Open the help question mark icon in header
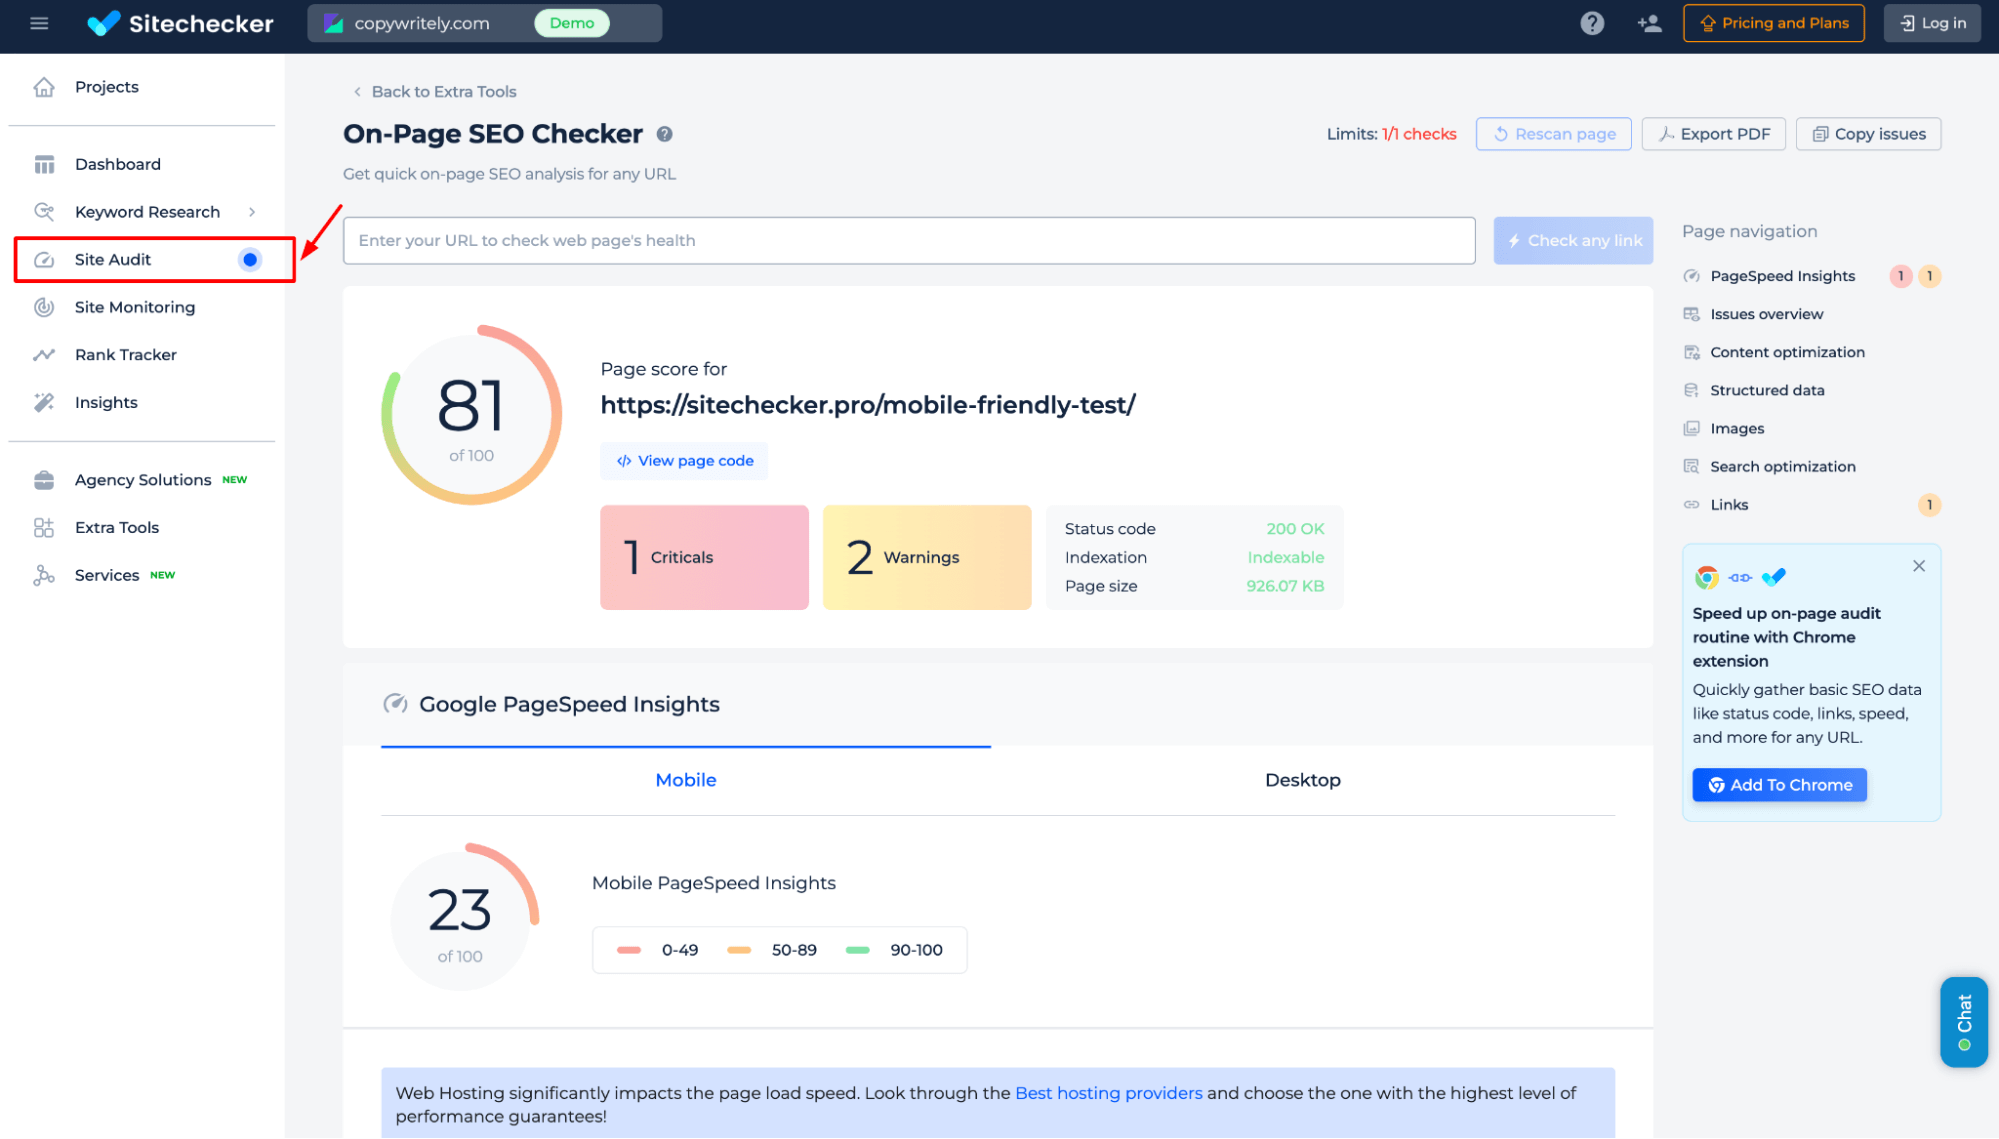This screenshot has width=1999, height=1139. tap(1592, 23)
